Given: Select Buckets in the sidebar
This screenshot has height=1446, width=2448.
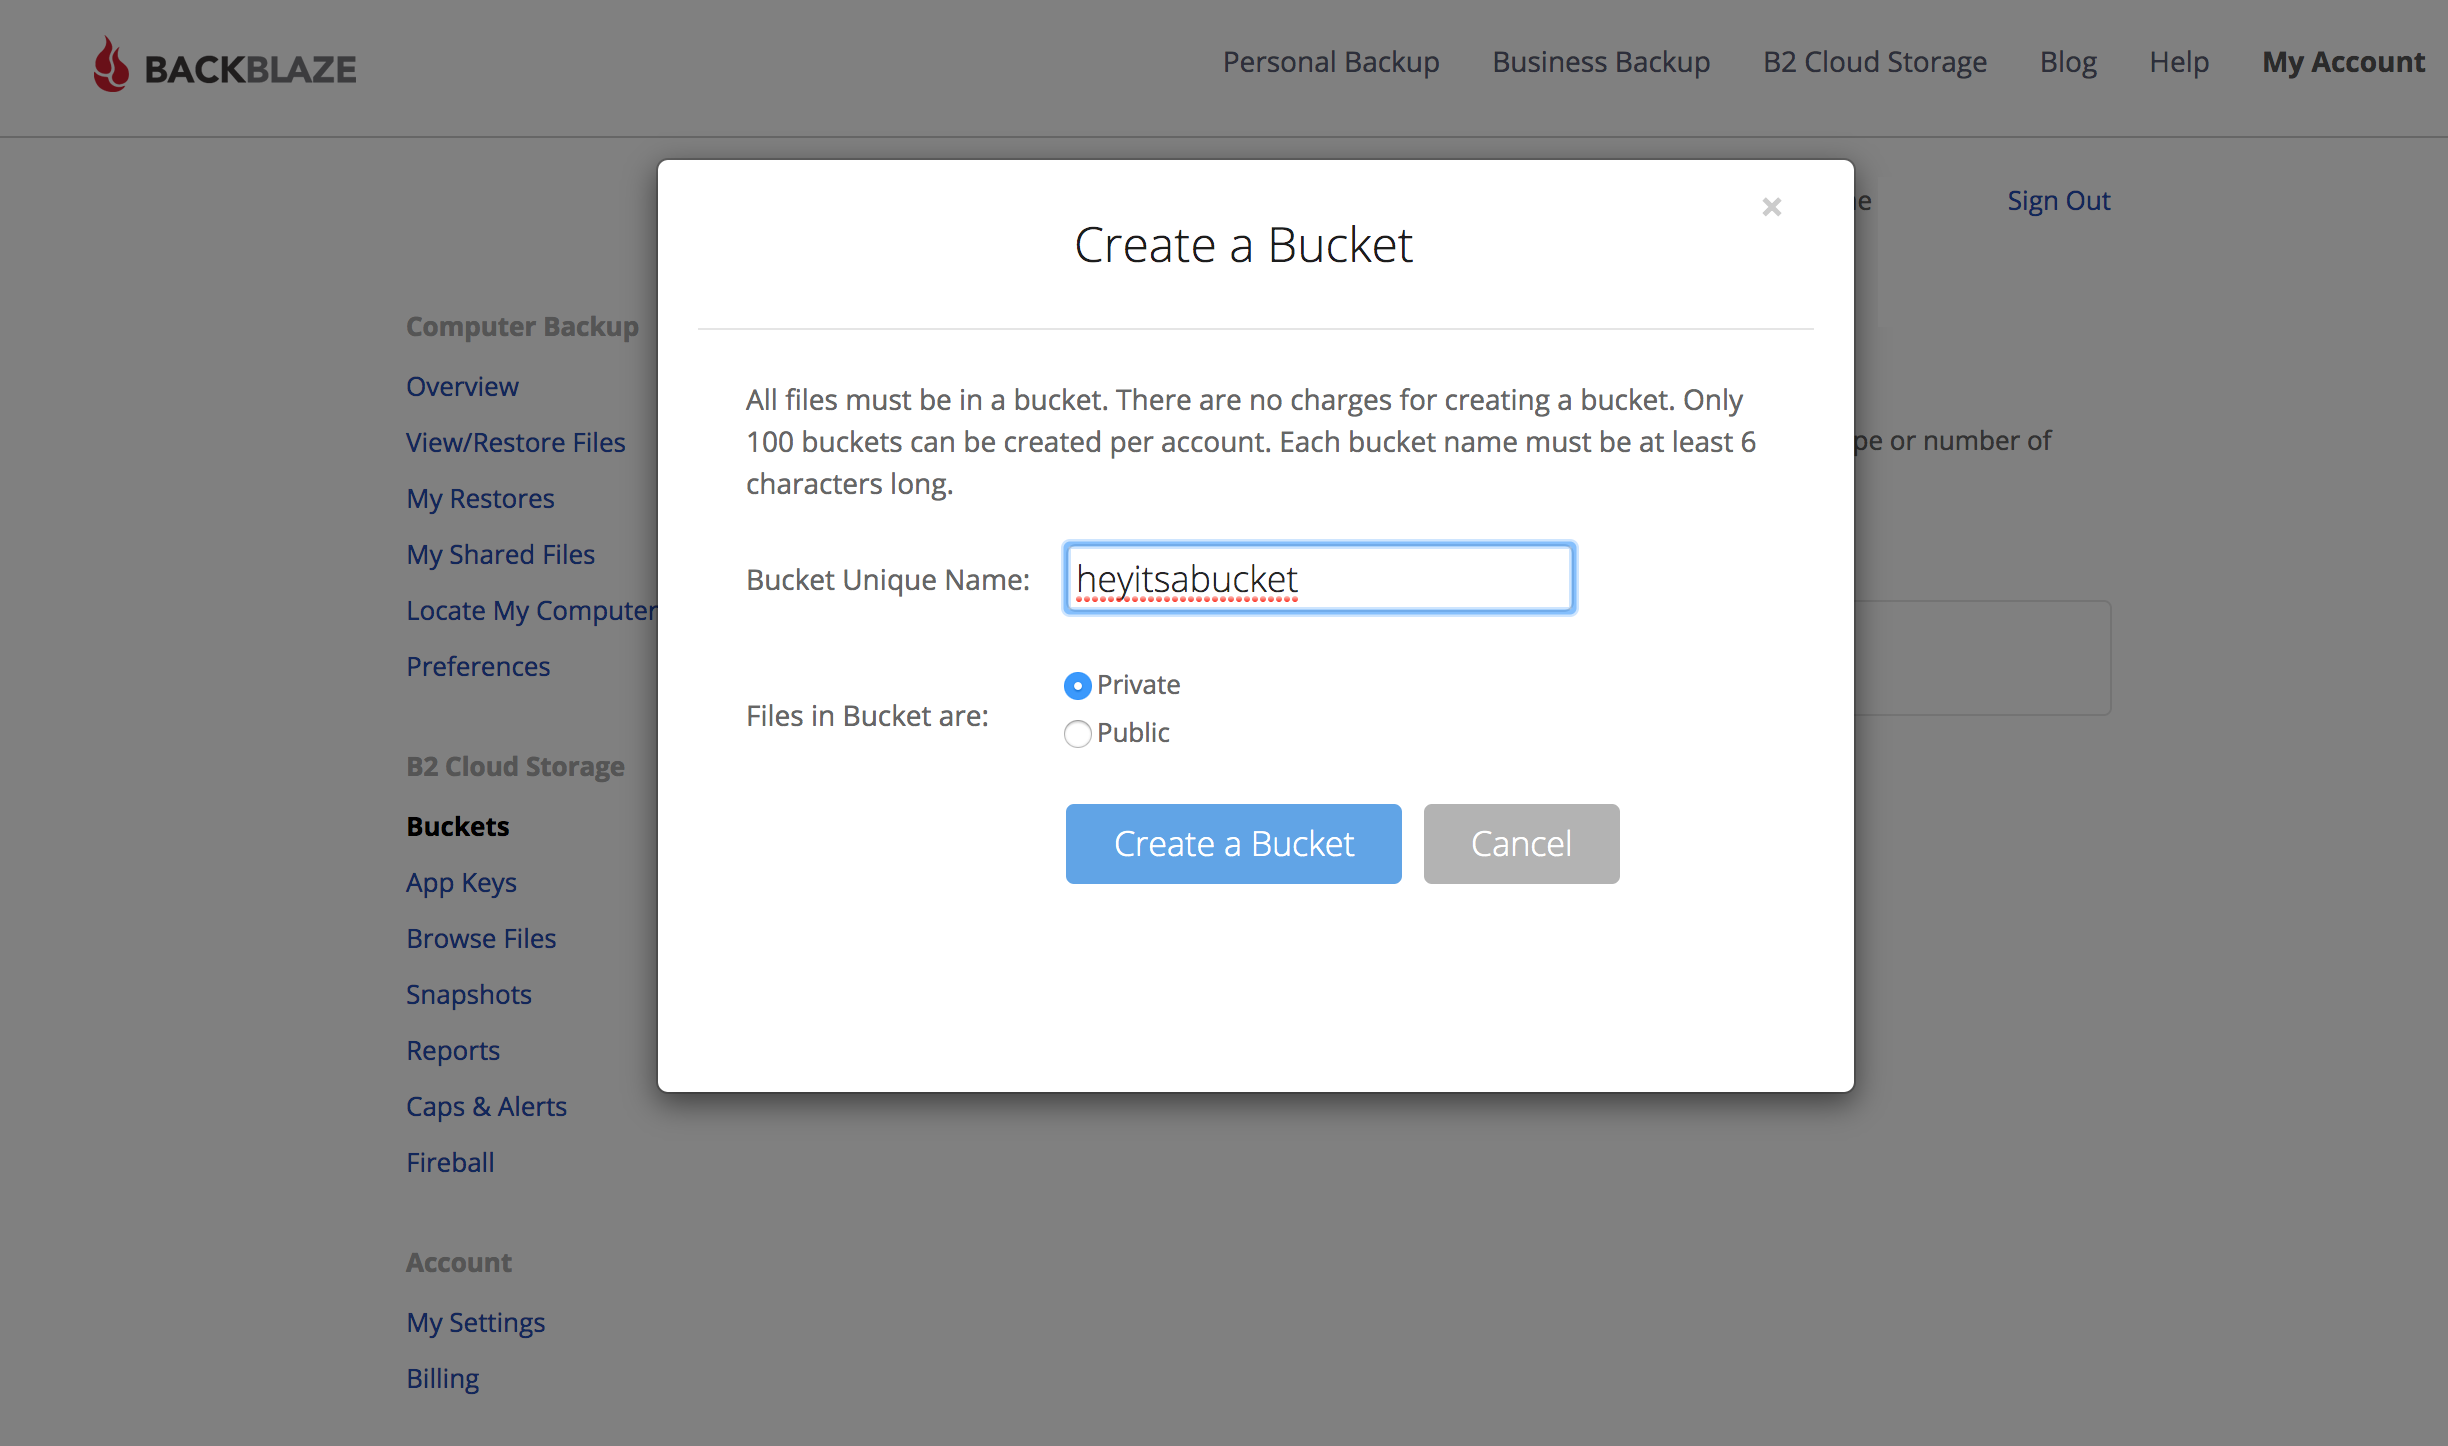Looking at the screenshot, I should (458, 827).
